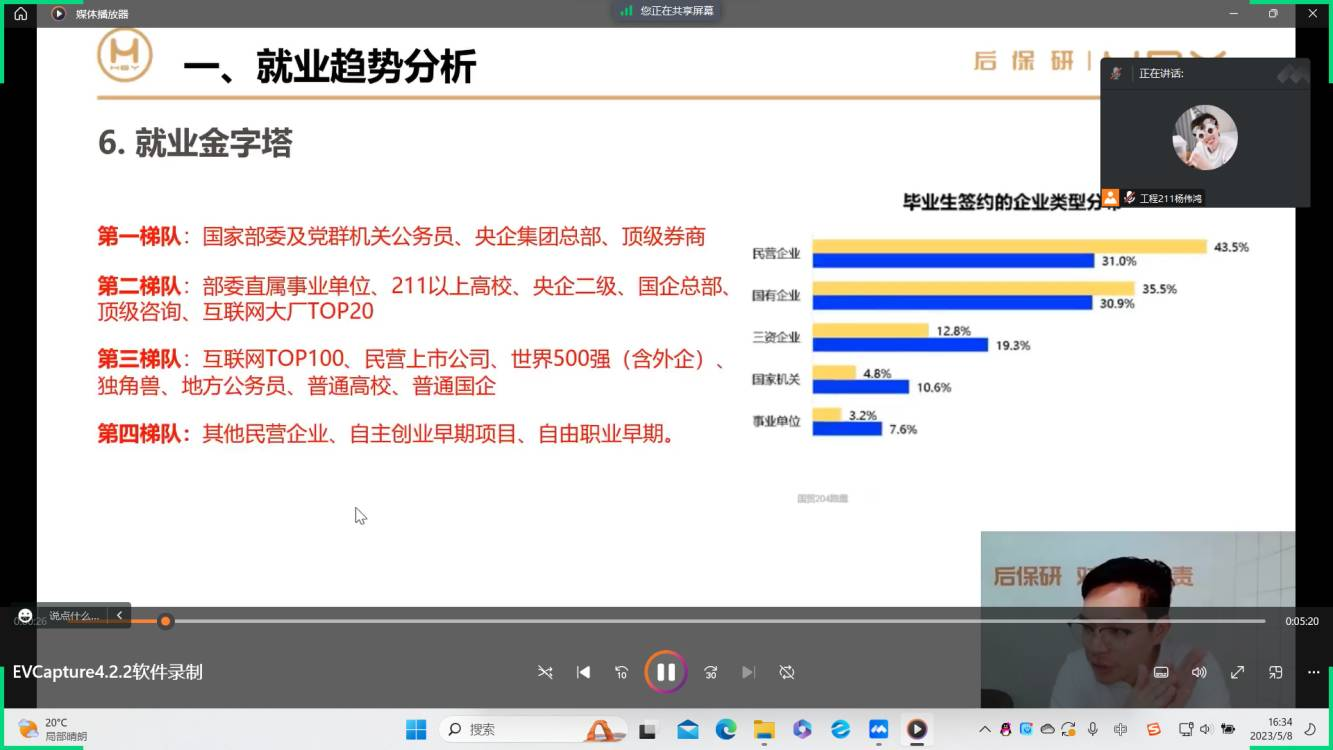Switch to mini player view
Screen dimensions: 1333x750
(x=1275, y=672)
